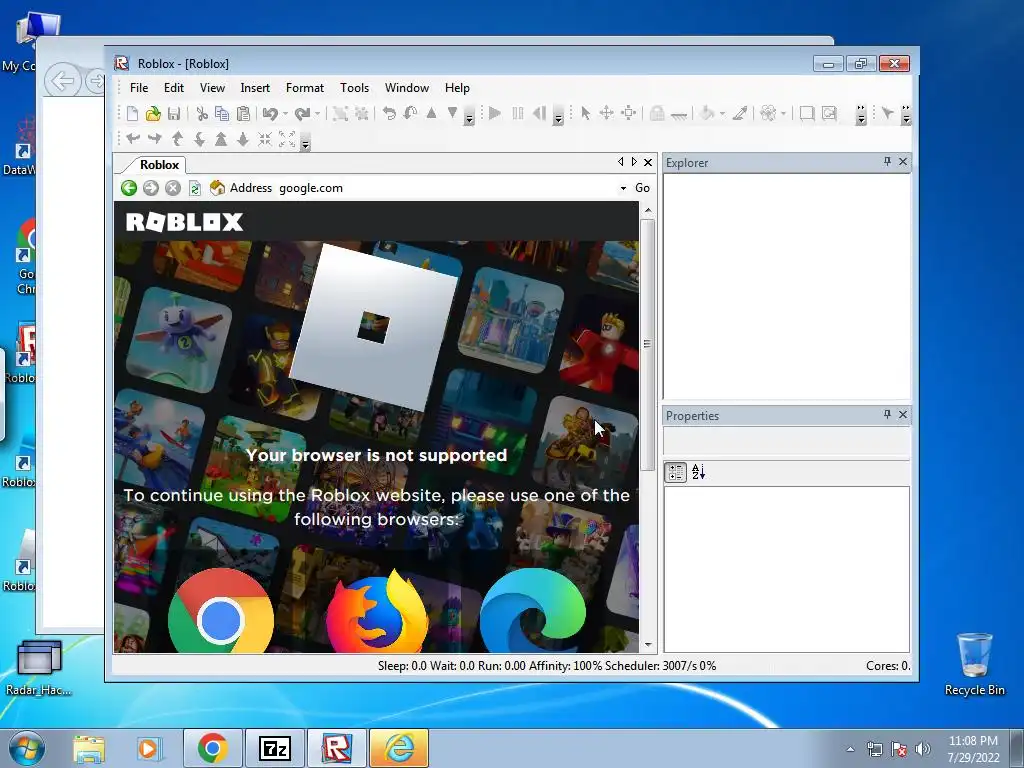Click the Pause button in toolbar
The width and height of the screenshot is (1024, 768).
click(517, 114)
